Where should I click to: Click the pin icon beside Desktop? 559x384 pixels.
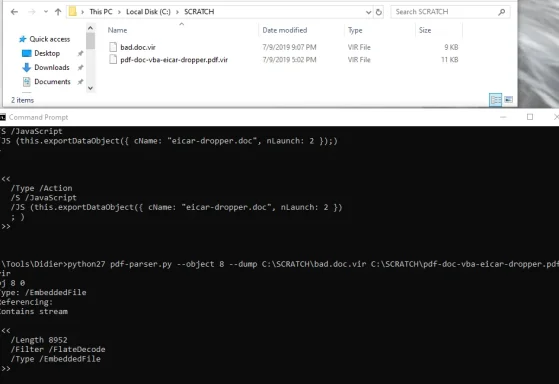point(80,53)
